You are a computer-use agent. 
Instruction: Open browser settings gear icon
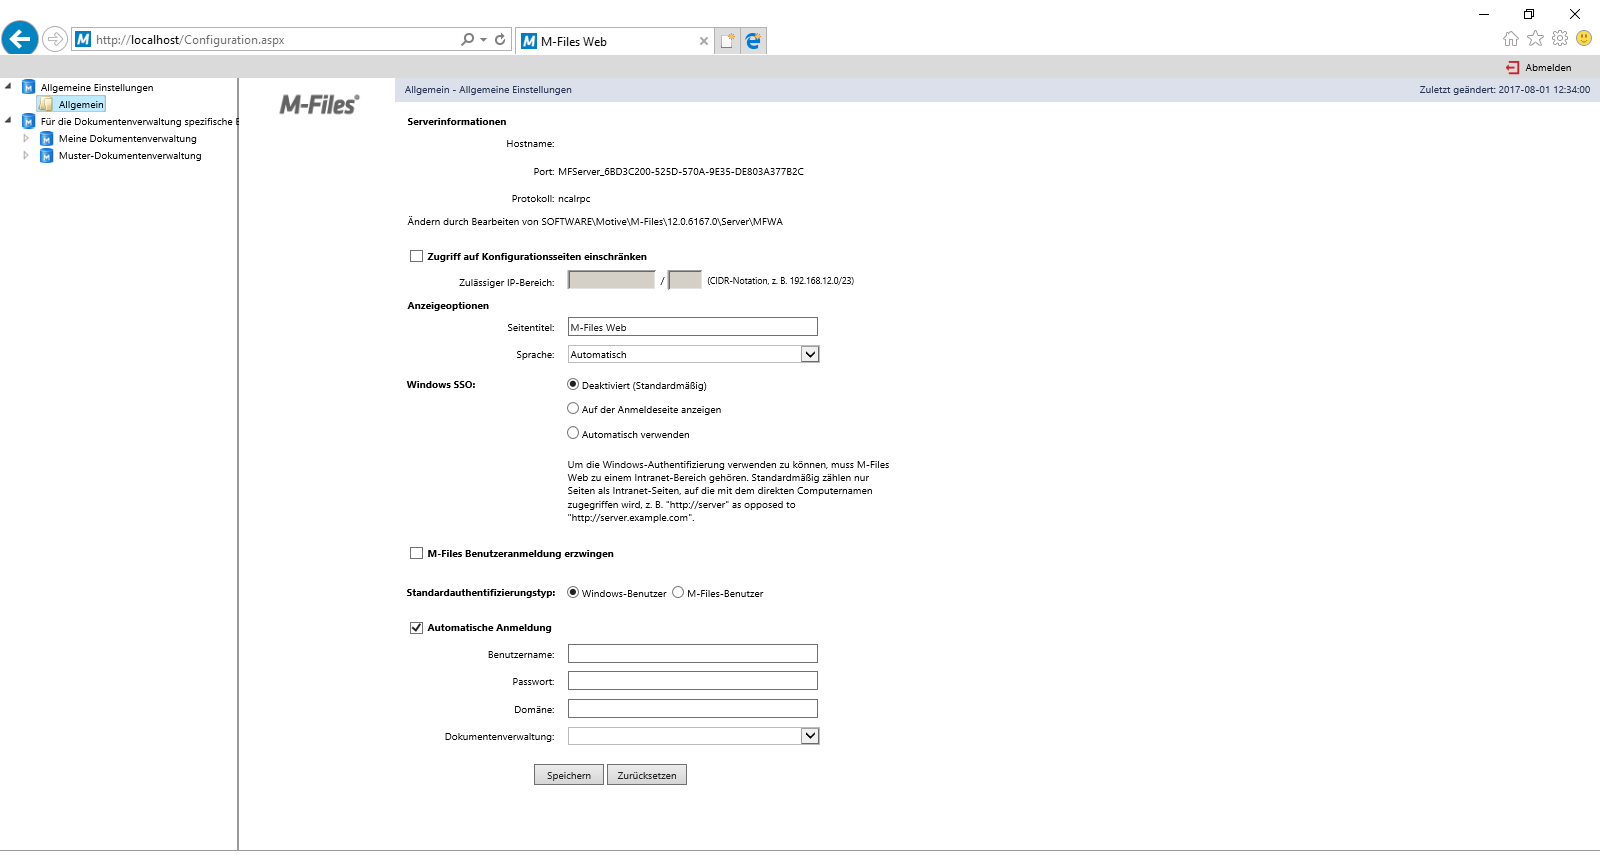(x=1560, y=39)
